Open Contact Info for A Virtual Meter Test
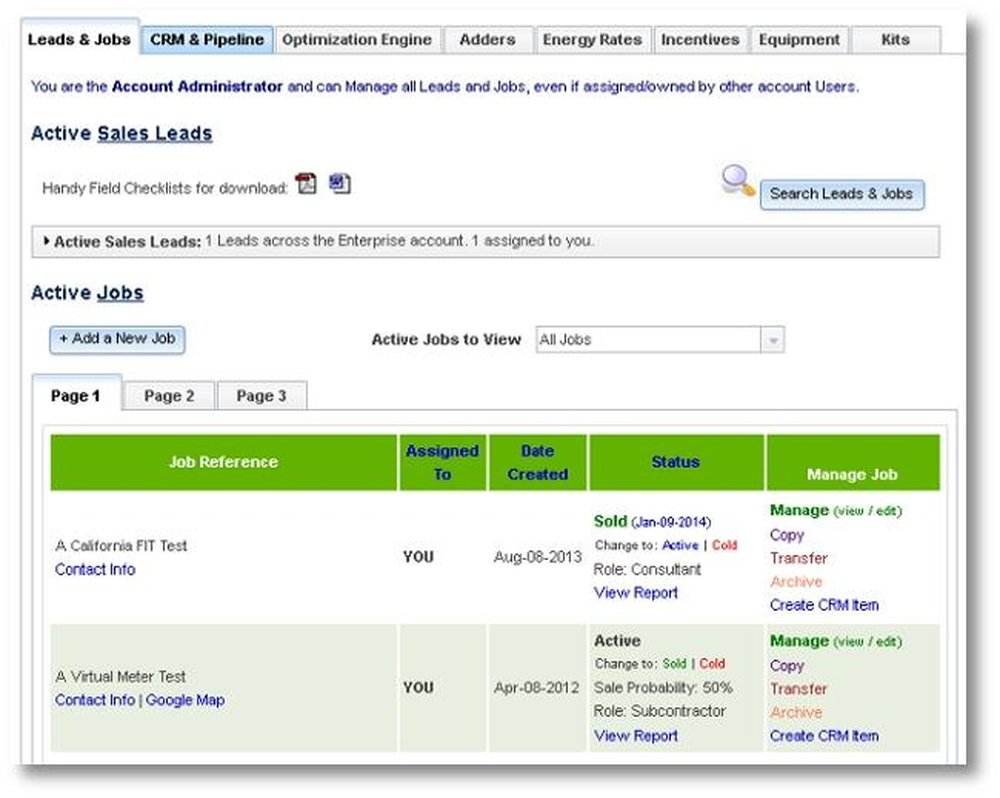1000x798 pixels. click(x=95, y=700)
